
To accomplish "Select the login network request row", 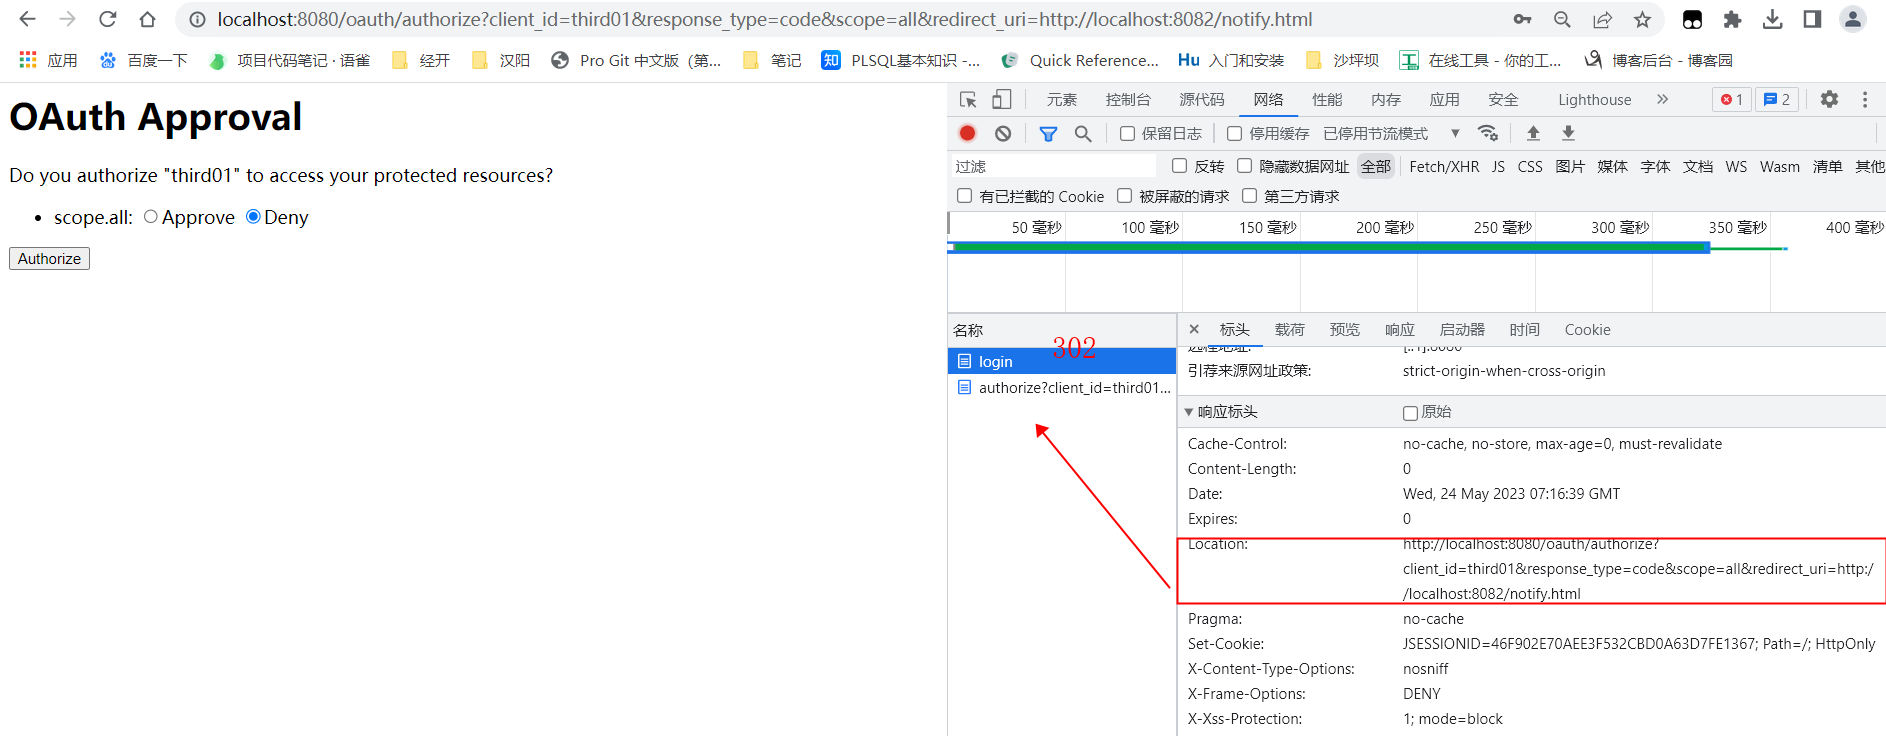I will tap(1062, 361).
